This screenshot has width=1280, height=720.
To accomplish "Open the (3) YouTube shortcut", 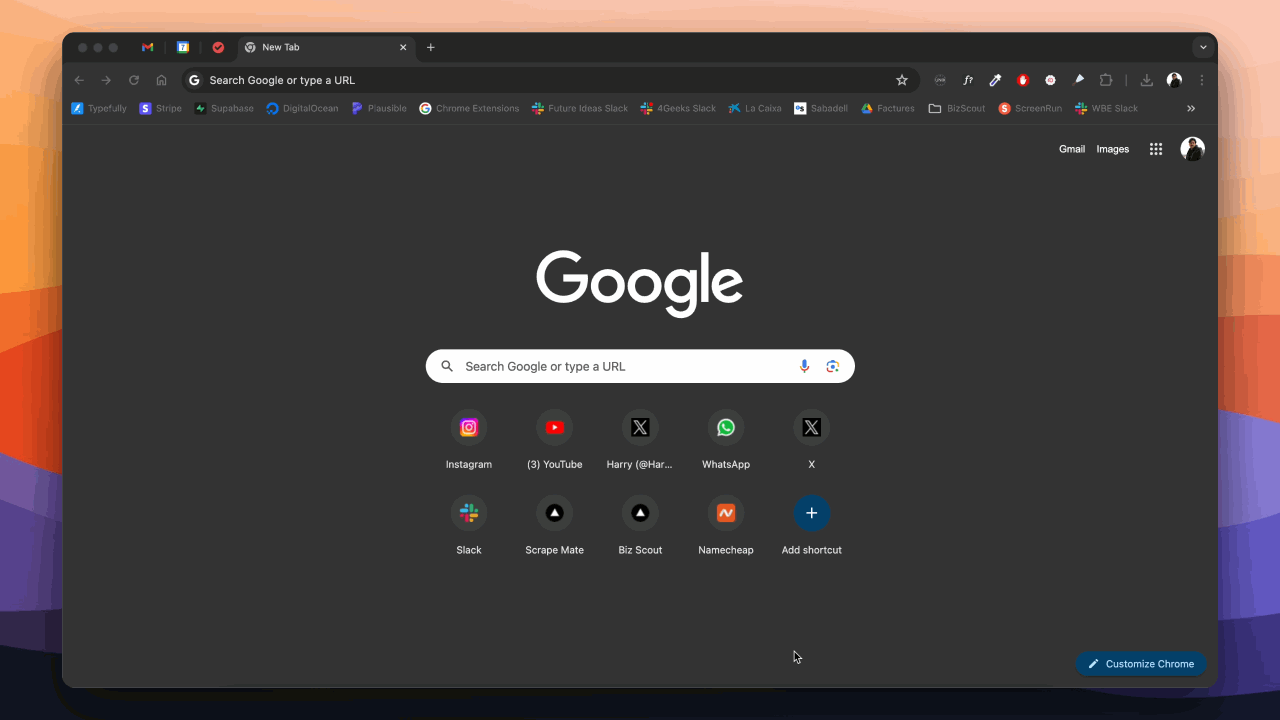I will 555,440.
